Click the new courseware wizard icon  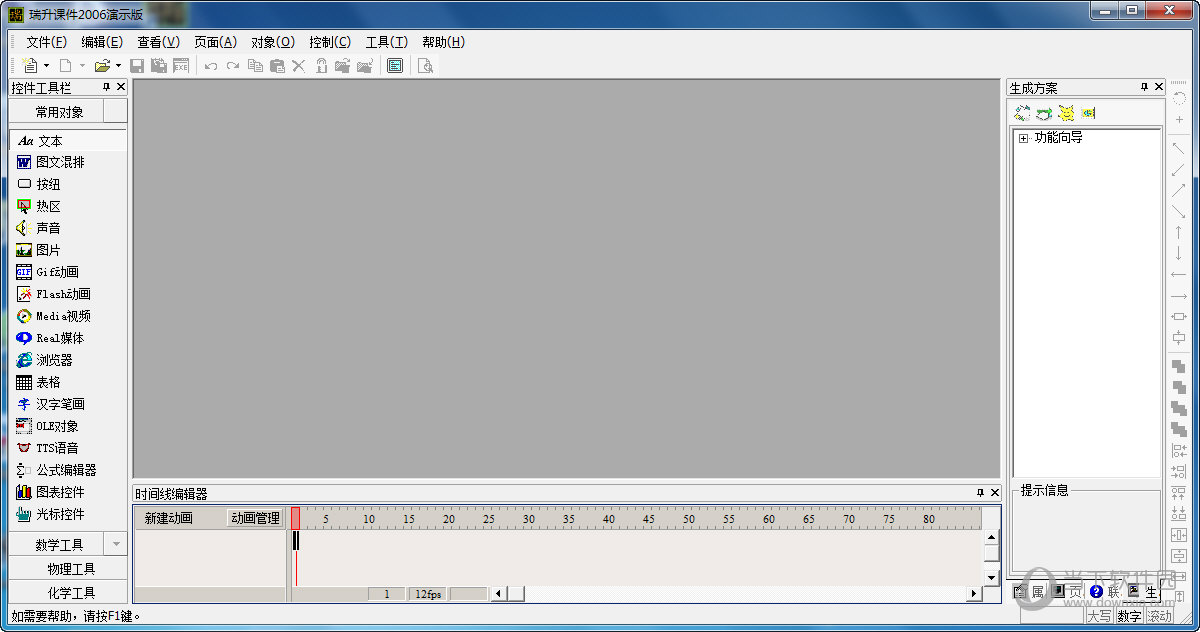[30, 66]
